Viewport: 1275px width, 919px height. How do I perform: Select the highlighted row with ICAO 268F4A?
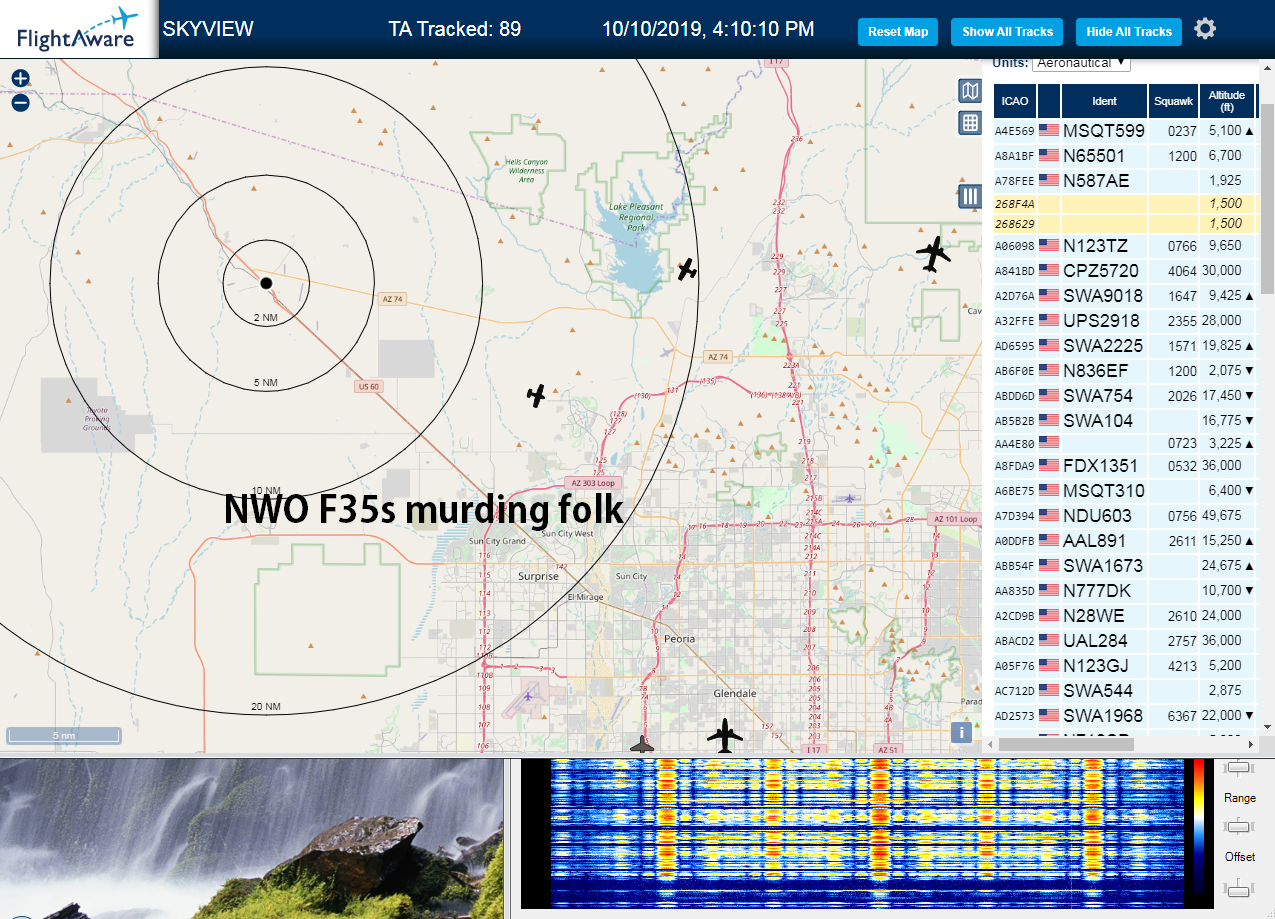(1124, 203)
